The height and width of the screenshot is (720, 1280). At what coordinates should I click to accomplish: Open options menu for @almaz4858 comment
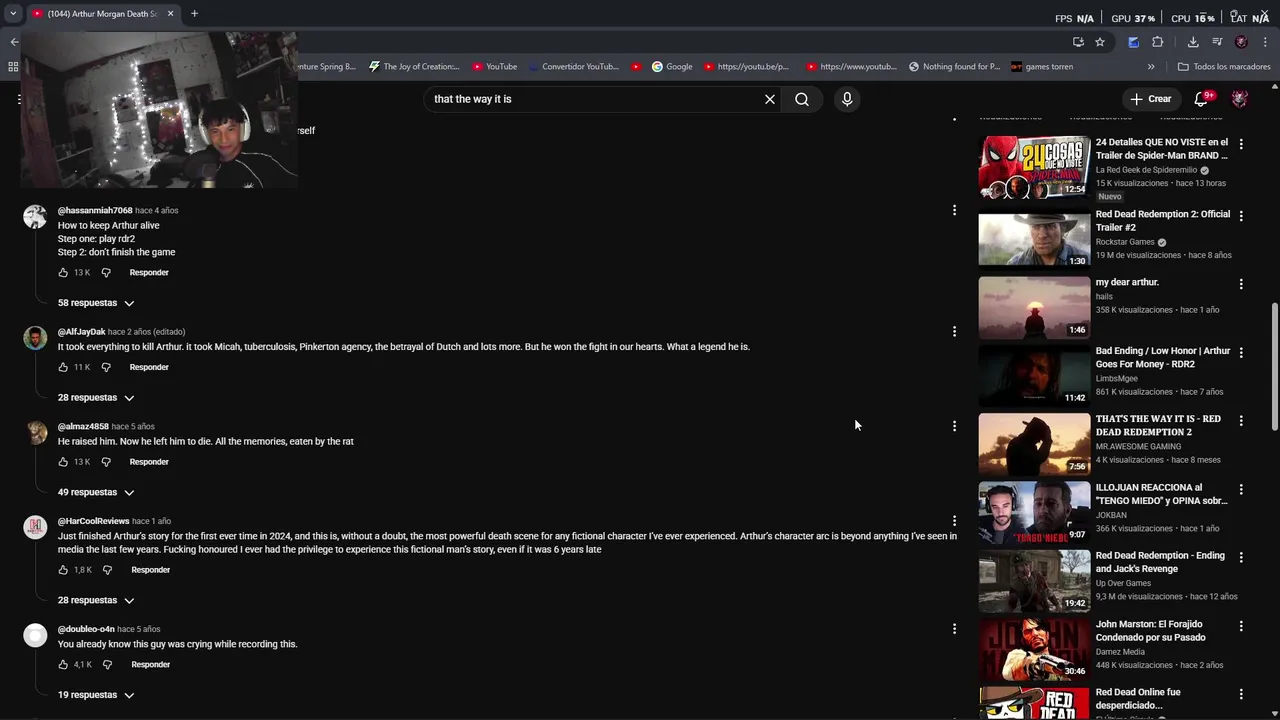pos(954,426)
